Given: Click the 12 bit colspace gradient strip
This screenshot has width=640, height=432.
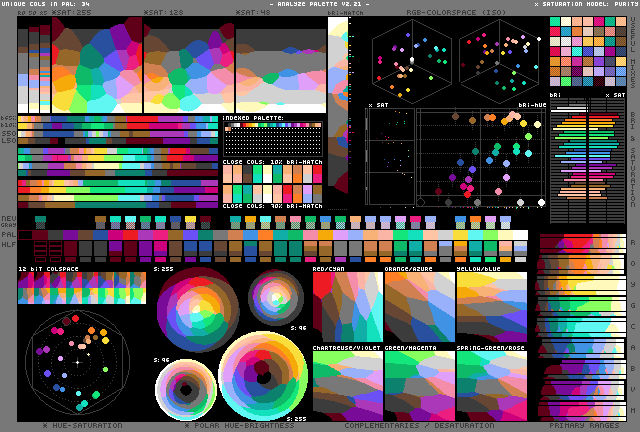Looking at the screenshot, I should [x=81, y=287].
